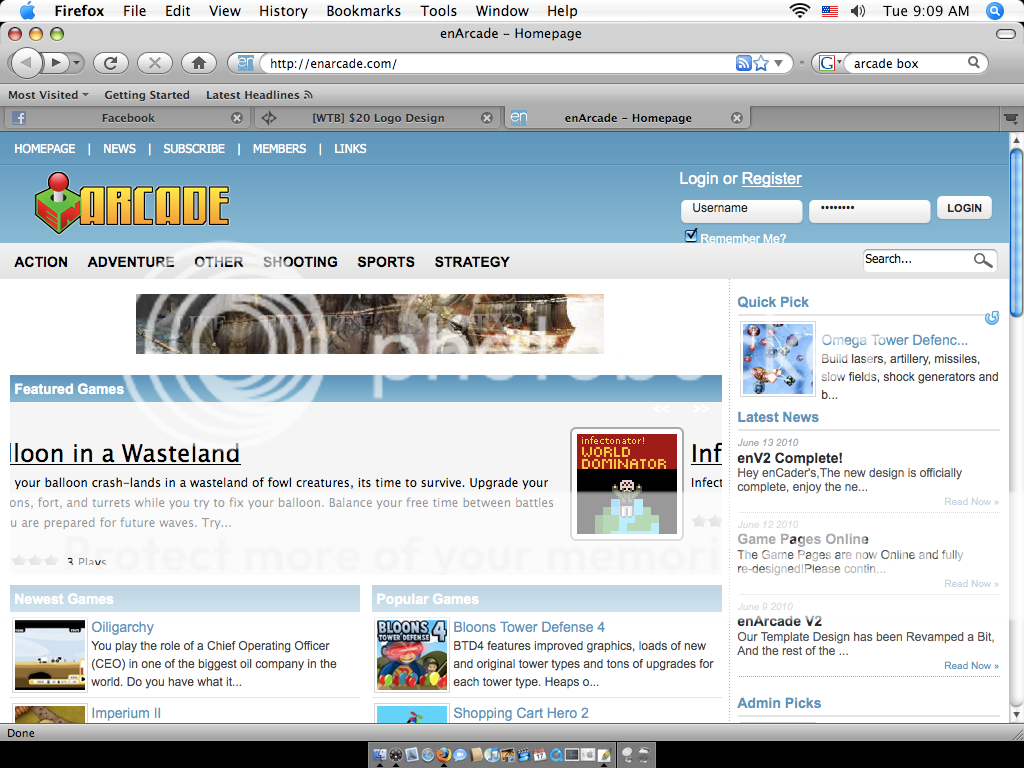Screen dimensions: 1024x768
Task: Bookmark the page with the star icon
Action: [761, 63]
